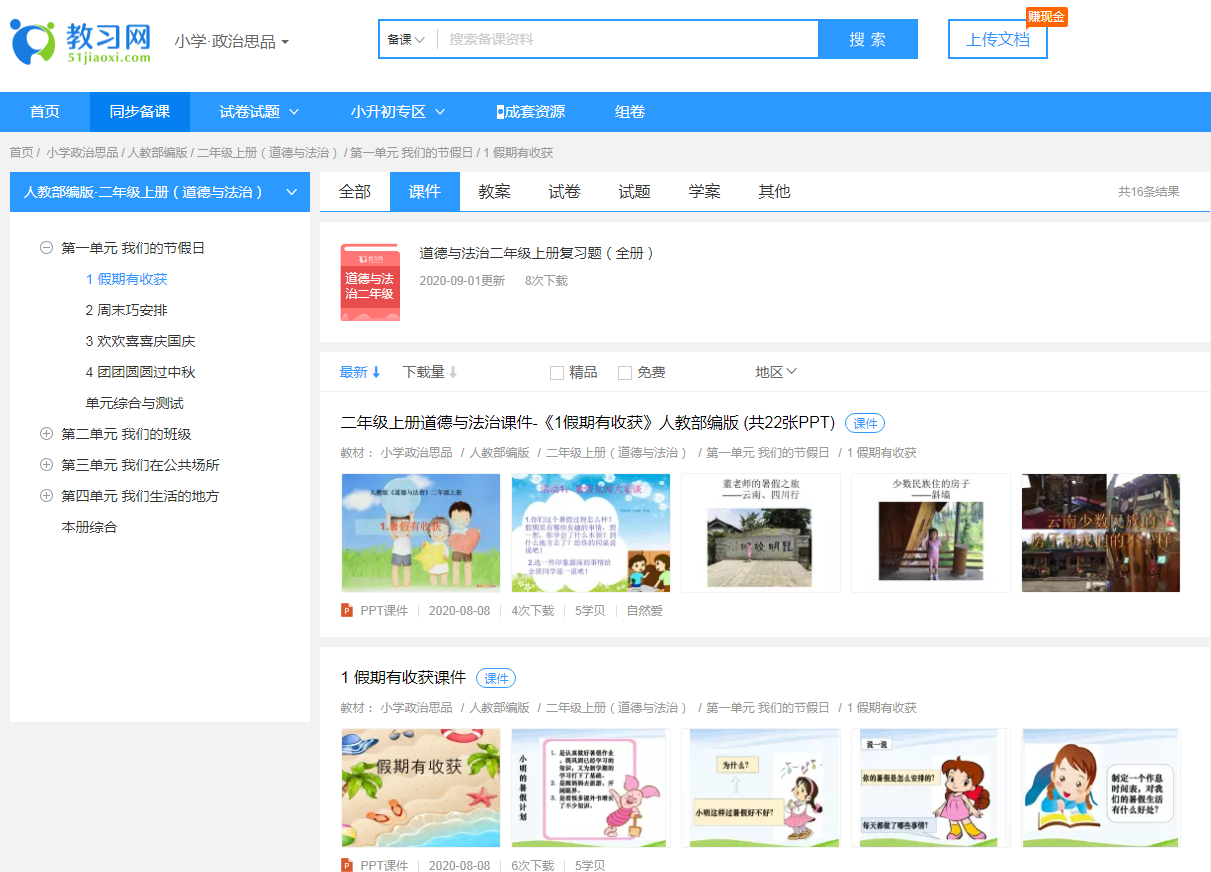Click breadcrumb 小学政治思品
Viewport: 1211px width, 872px height.
[x=82, y=153]
